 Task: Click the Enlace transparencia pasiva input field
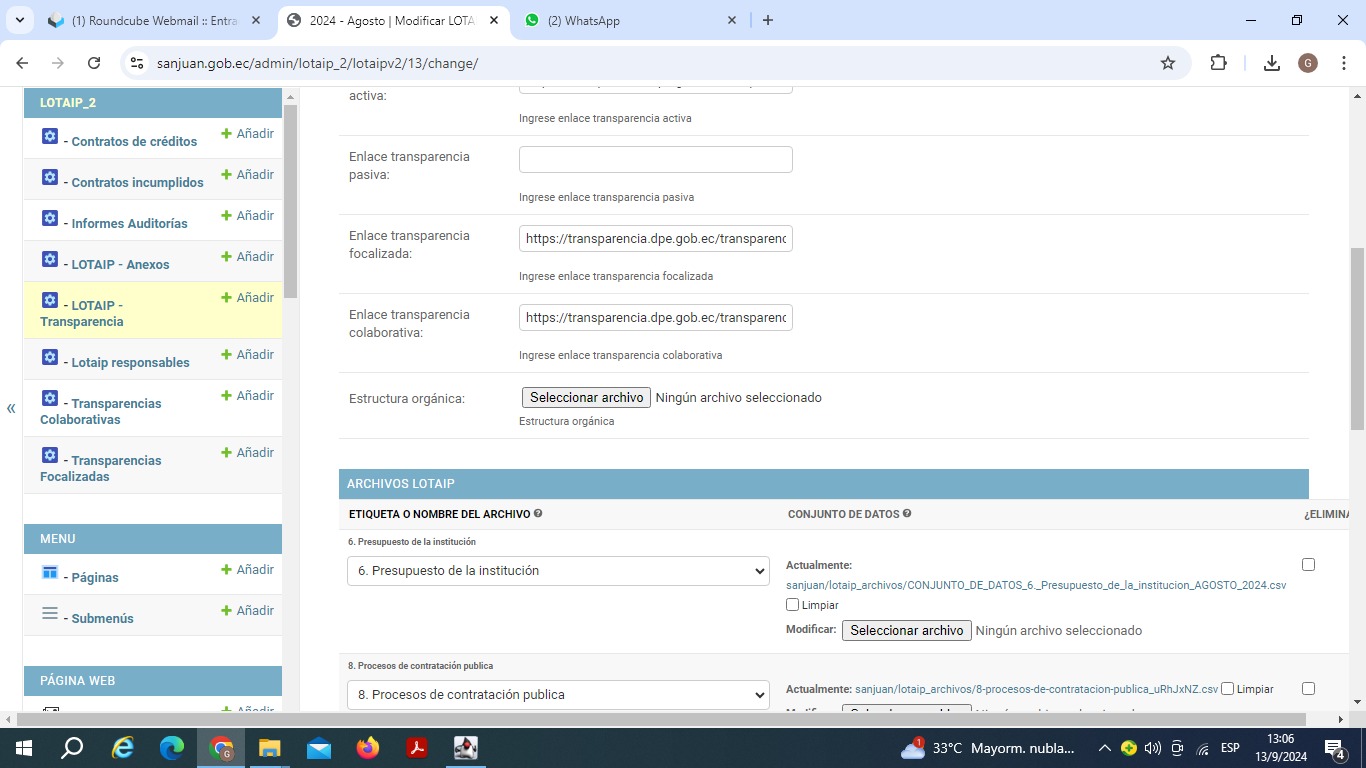click(x=655, y=160)
